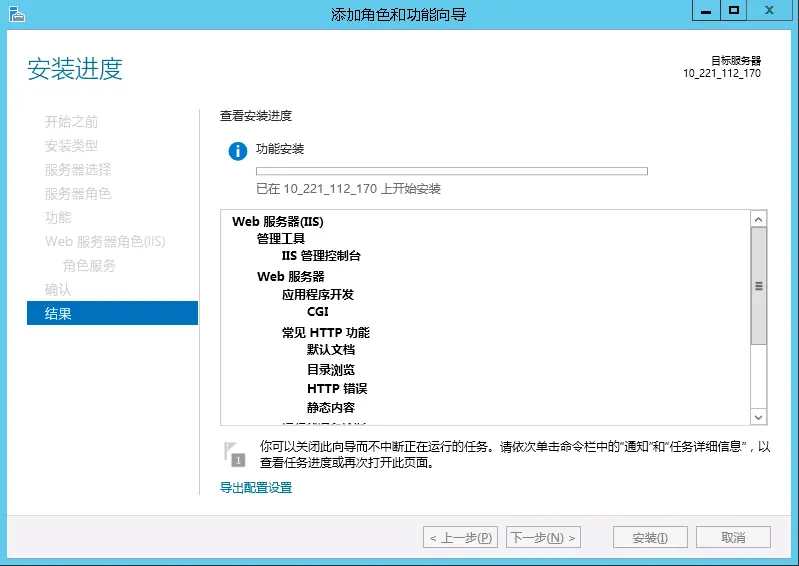Select 常见 HTTP 功能 entry
The height and width of the screenshot is (566, 799).
coord(326,333)
